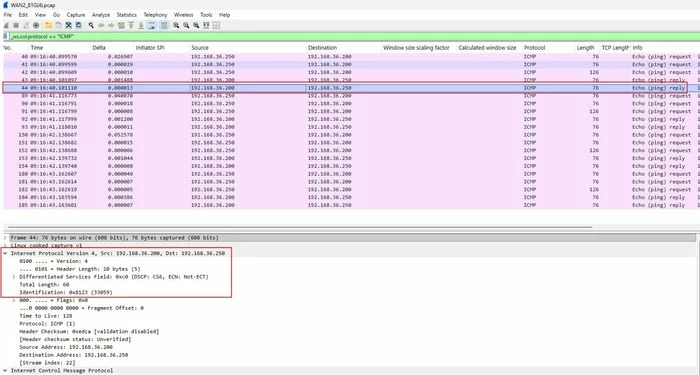Image resolution: width=700 pixels, height=375 pixels.
Task: Open the Analyze menu
Action: [101, 15]
